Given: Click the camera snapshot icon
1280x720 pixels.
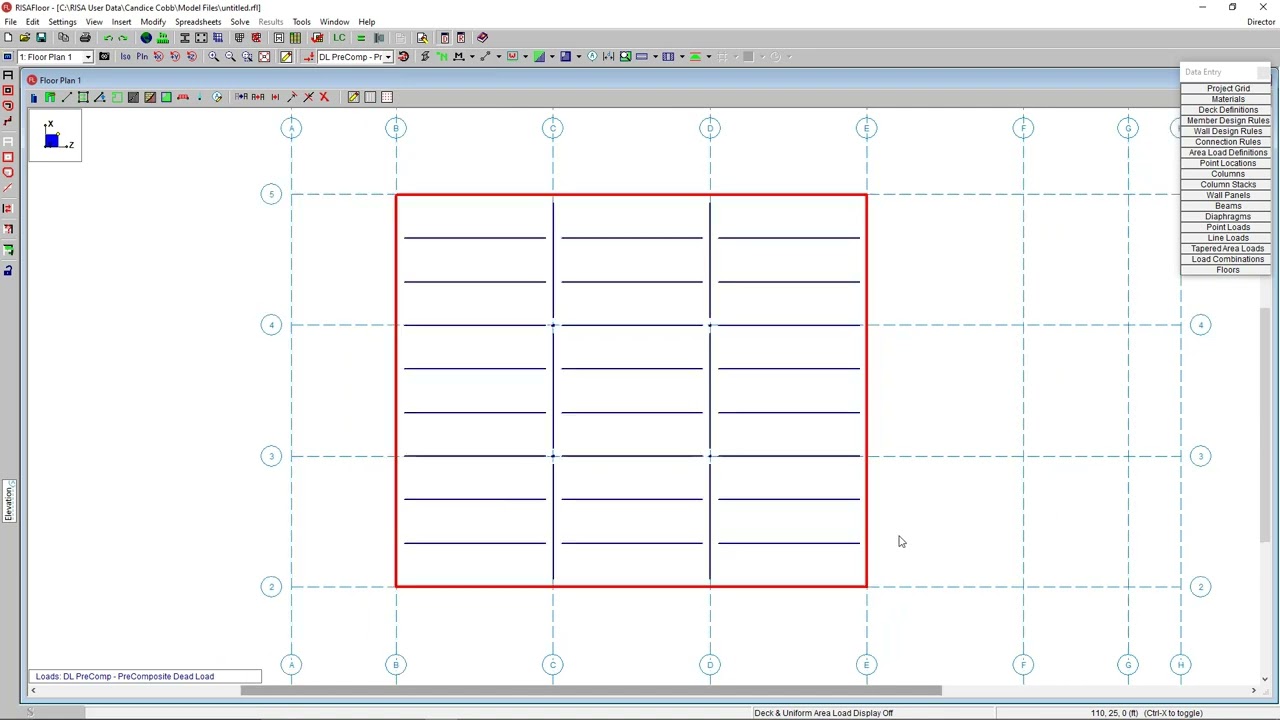Looking at the screenshot, I should click(104, 57).
